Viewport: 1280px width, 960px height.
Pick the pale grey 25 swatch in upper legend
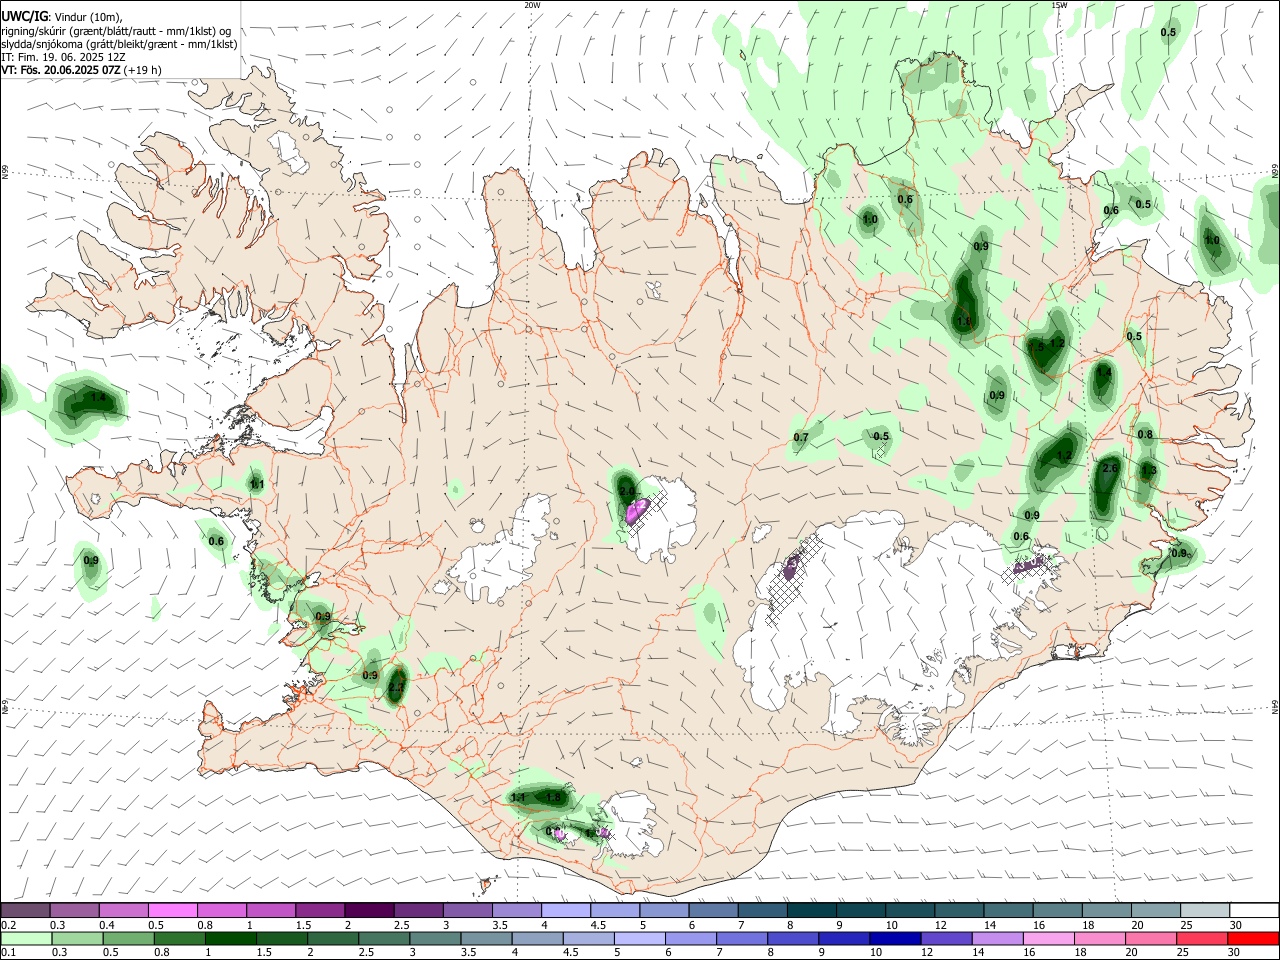coord(1205,911)
